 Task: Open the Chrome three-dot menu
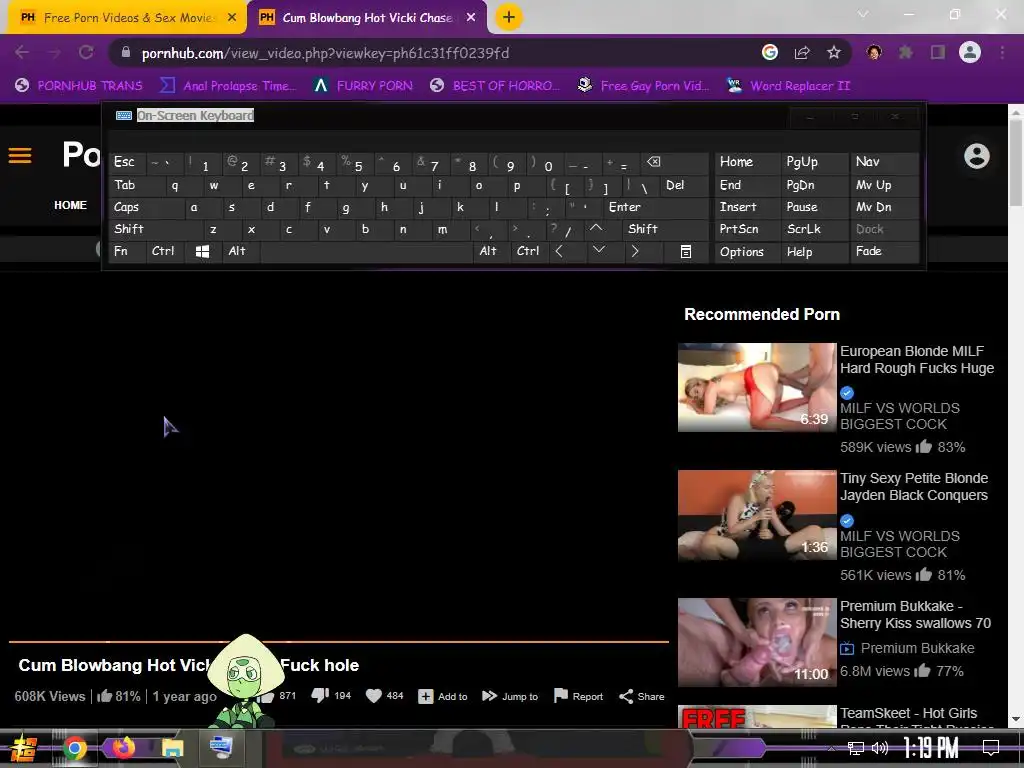1002,53
